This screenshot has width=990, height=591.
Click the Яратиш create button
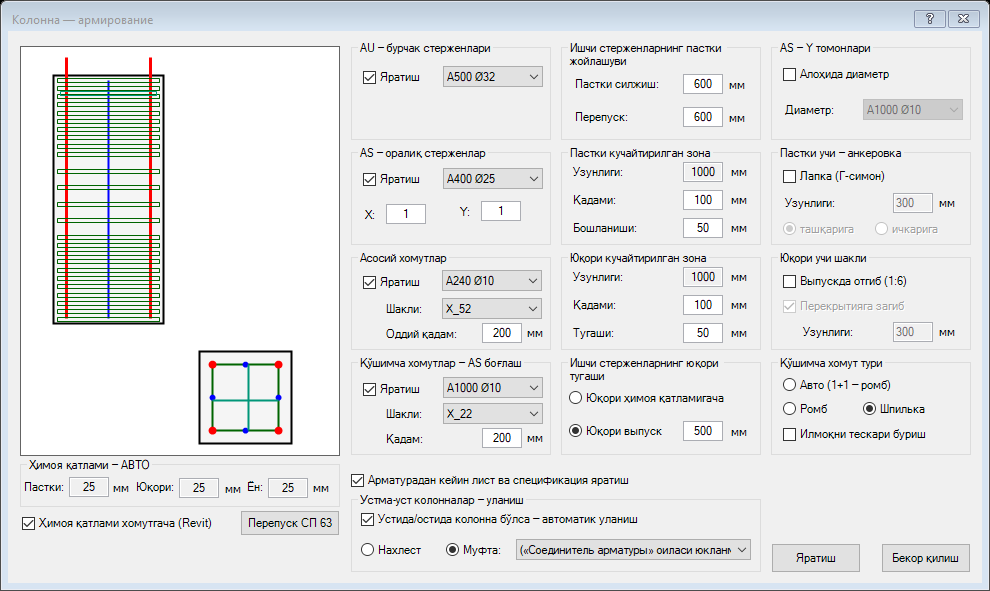coord(816,558)
